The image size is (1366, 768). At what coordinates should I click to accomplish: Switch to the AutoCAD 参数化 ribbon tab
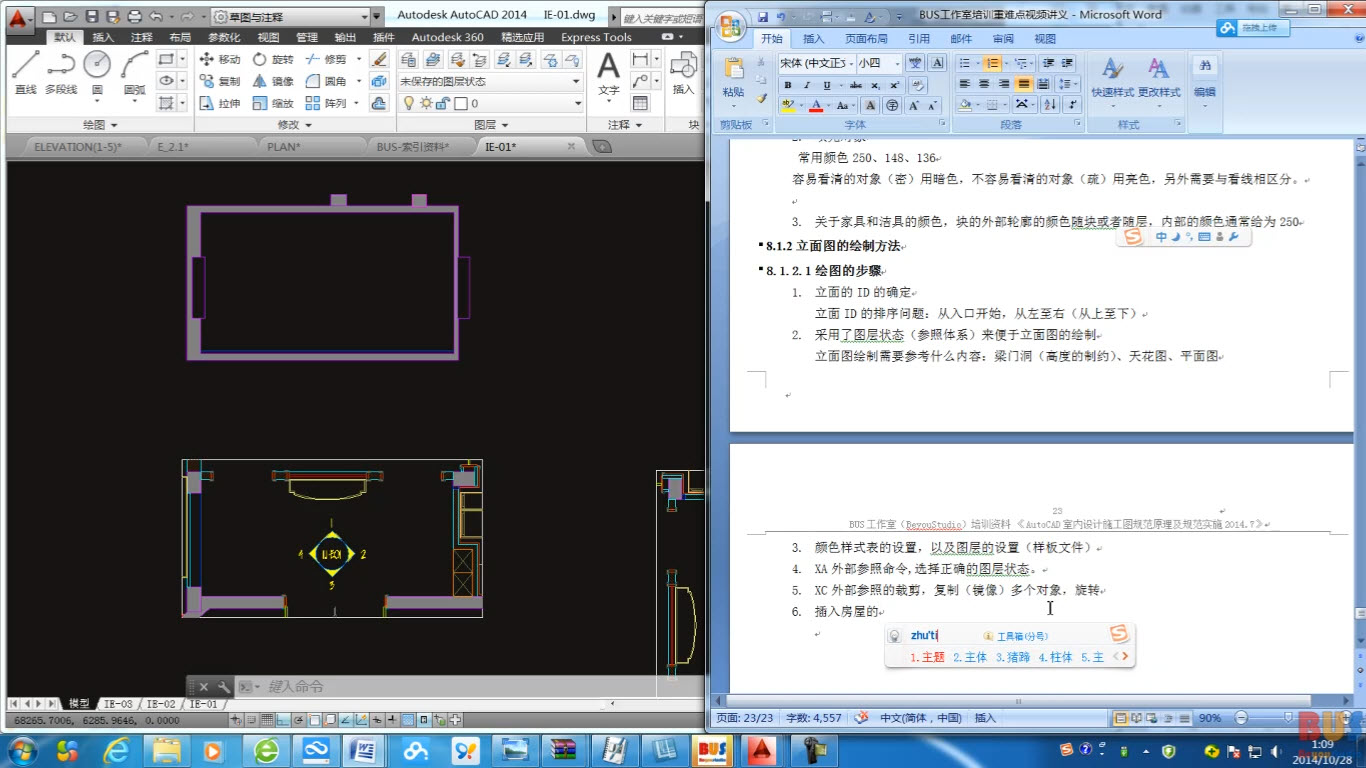click(225, 37)
